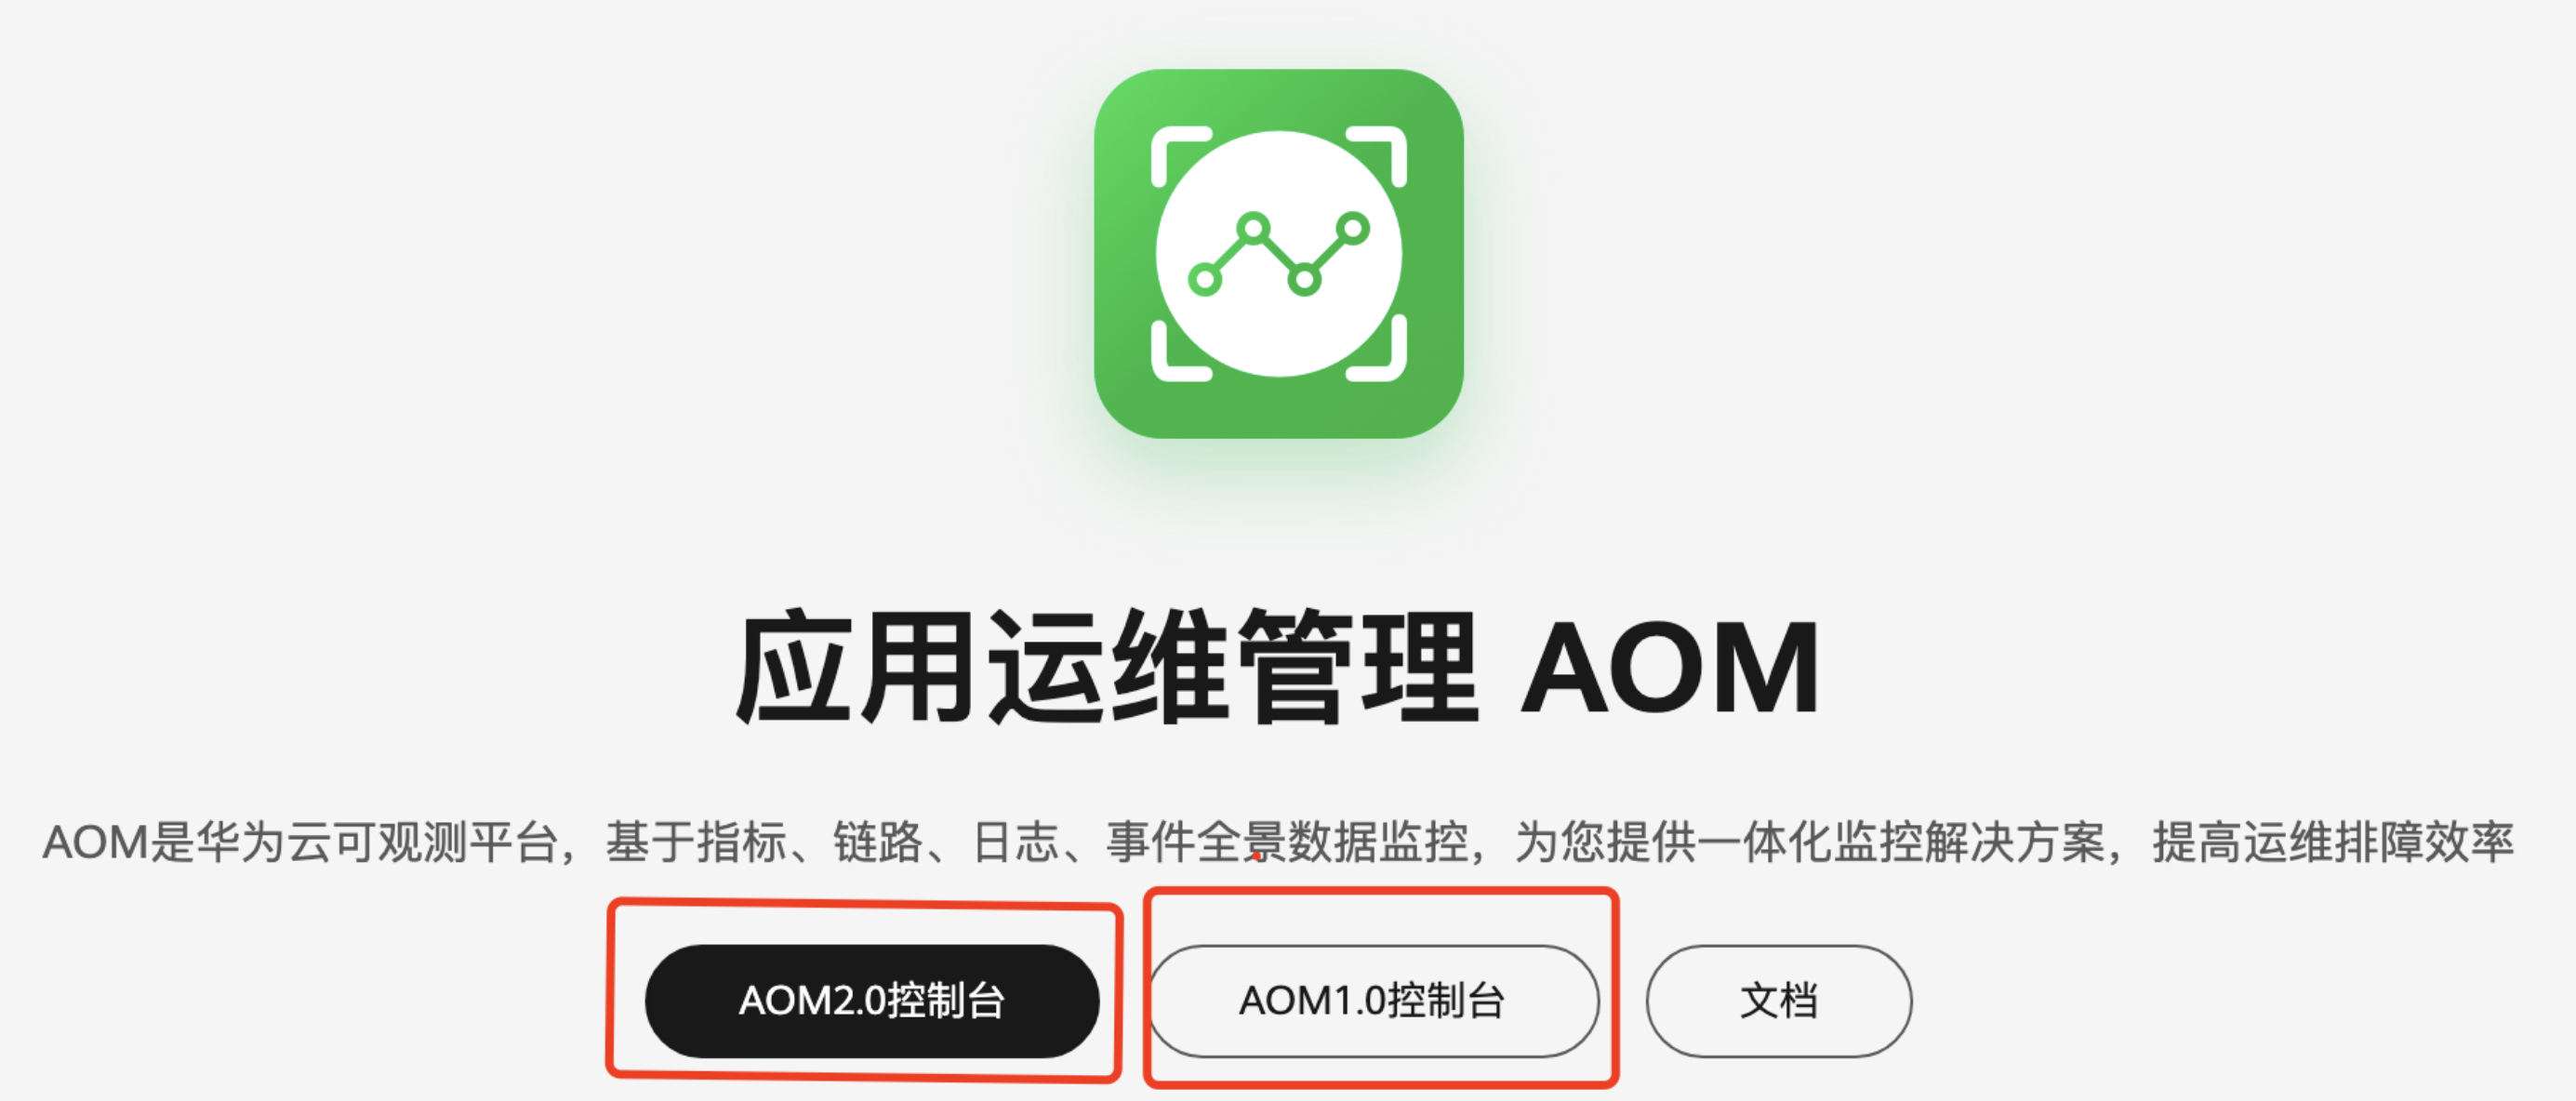This screenshot has width=2576, height=1101.
Task: Open the 文档 documentation button
Action: [x=1779, y=1001]
